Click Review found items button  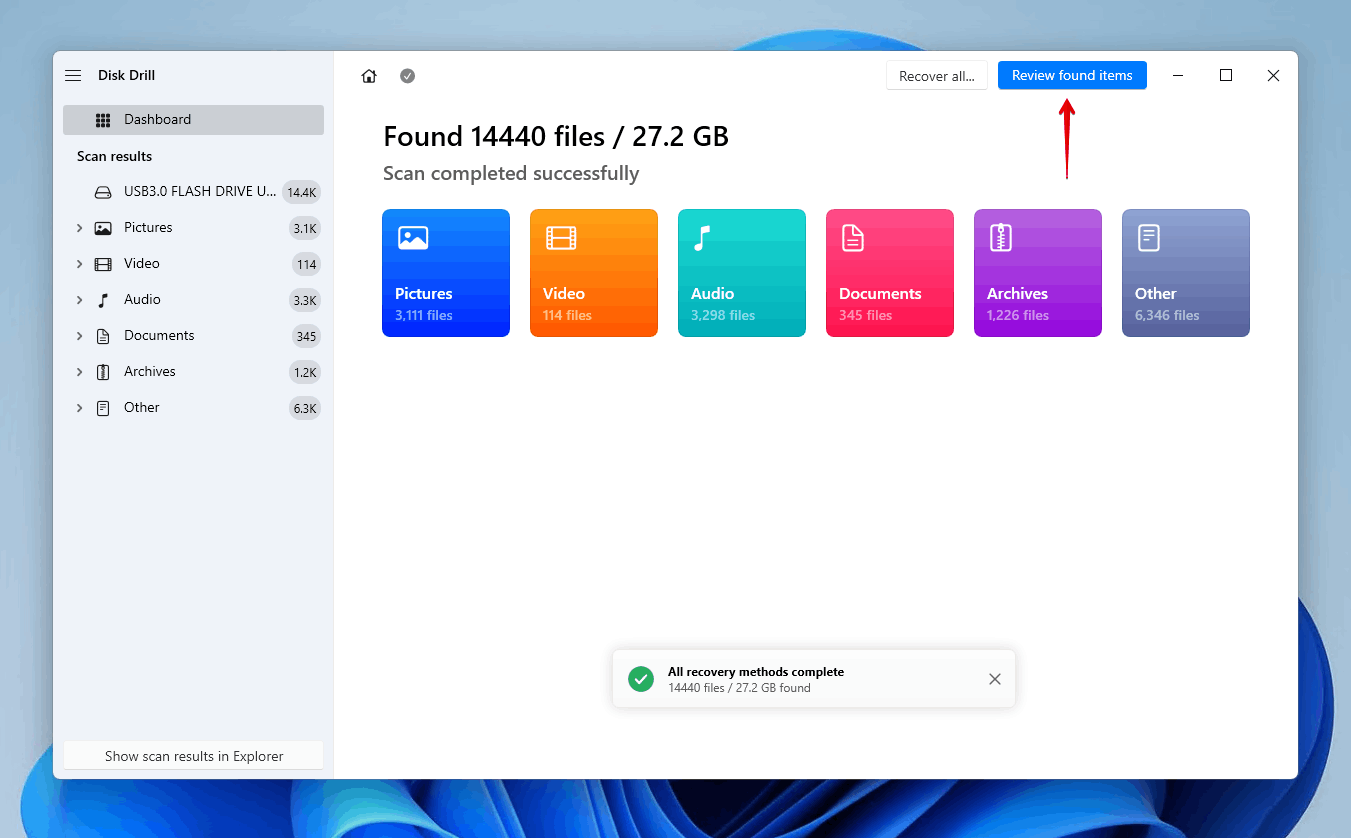click(1072, 76)
